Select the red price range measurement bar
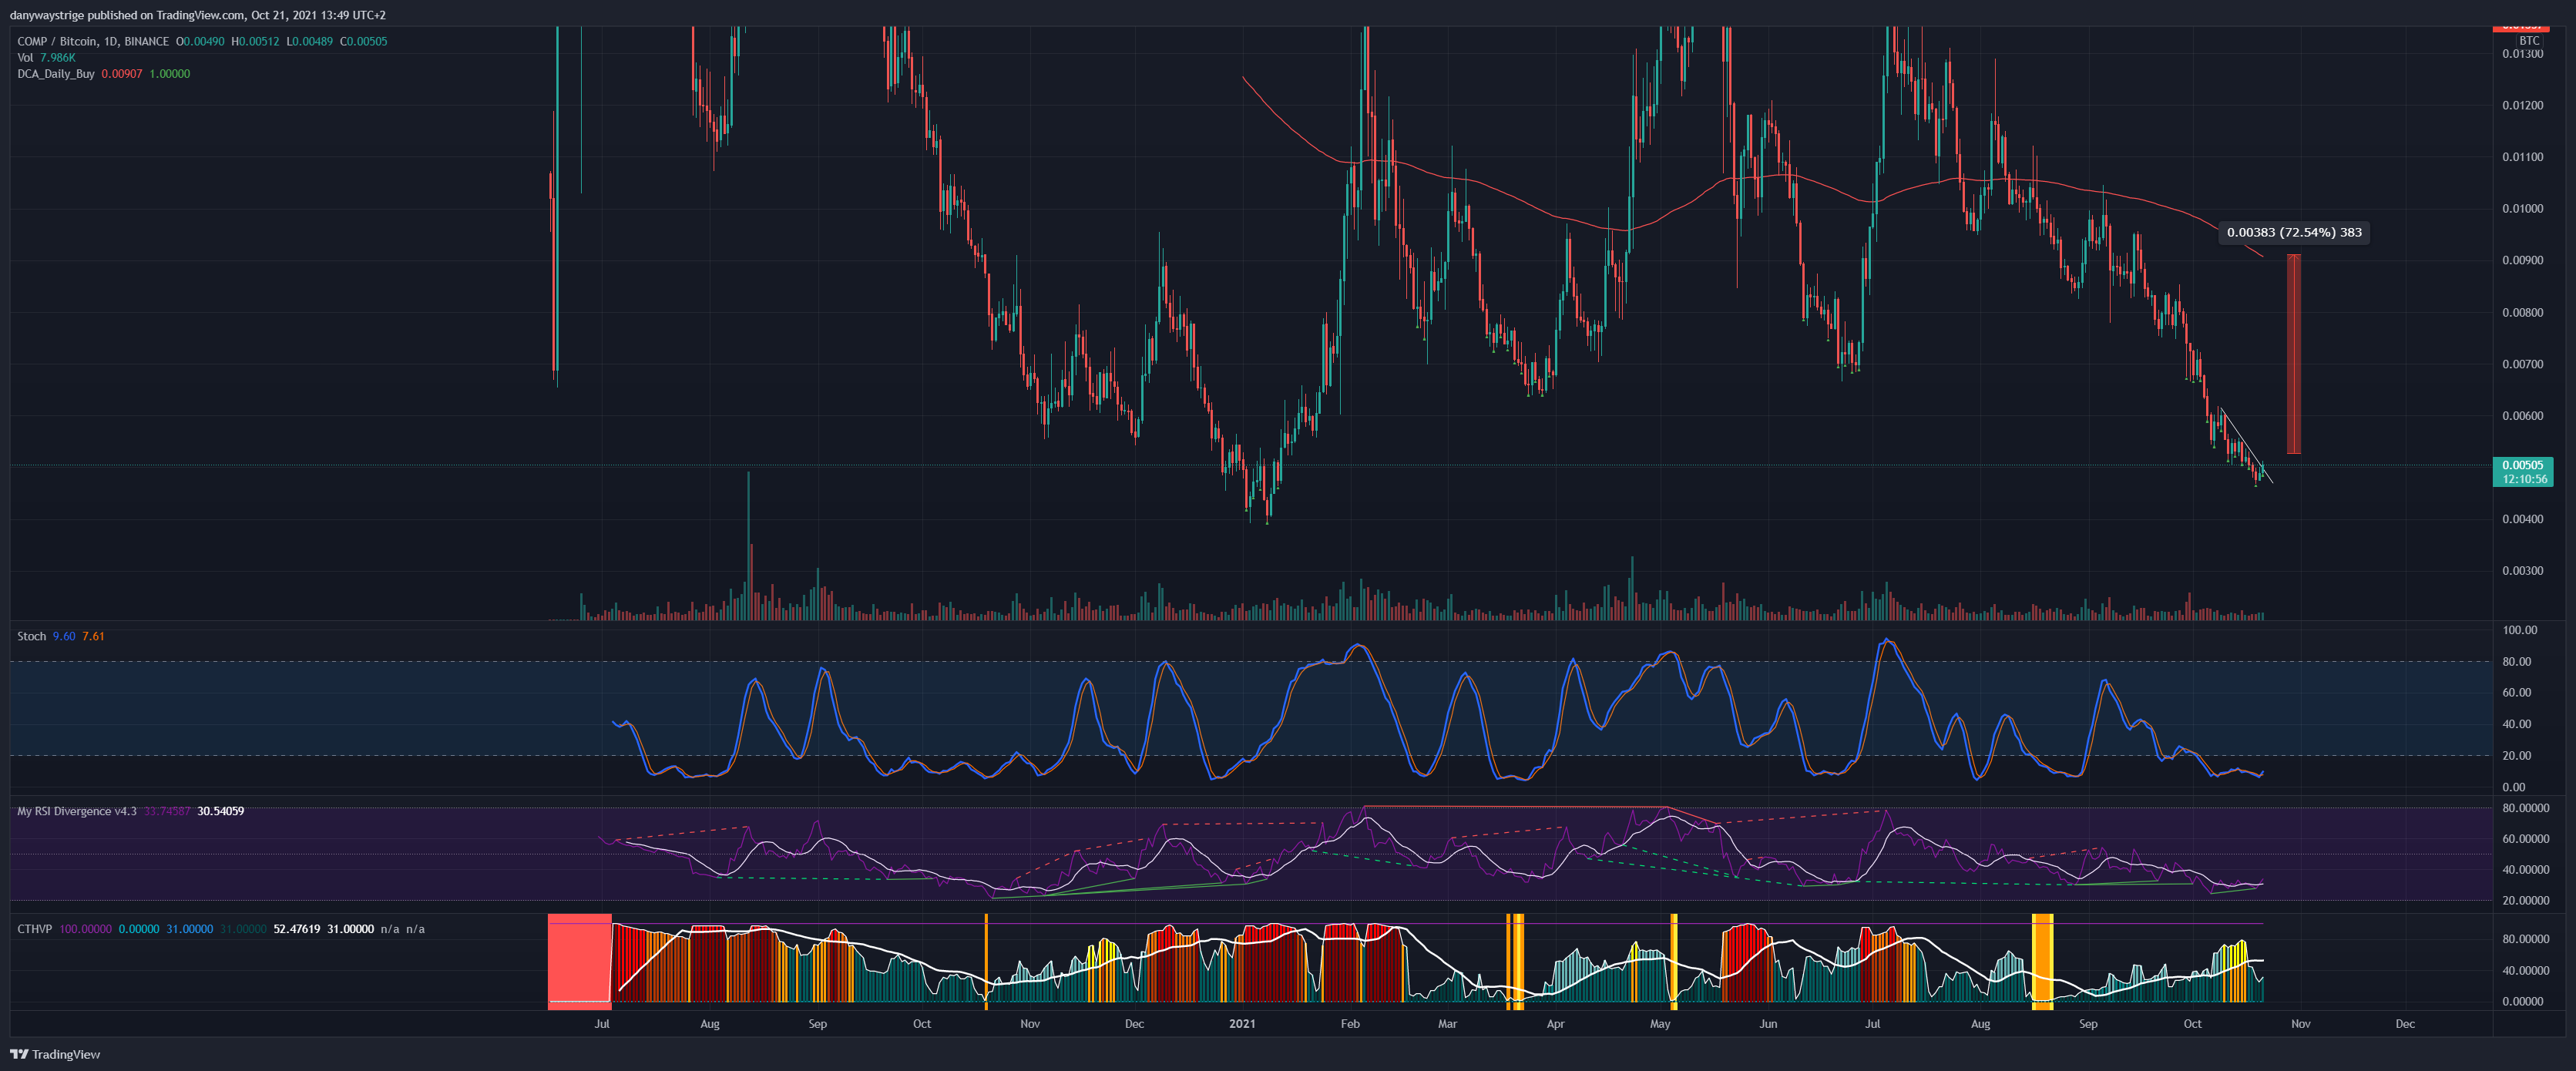The image size is (2576, 1071). coord(2294,354)
